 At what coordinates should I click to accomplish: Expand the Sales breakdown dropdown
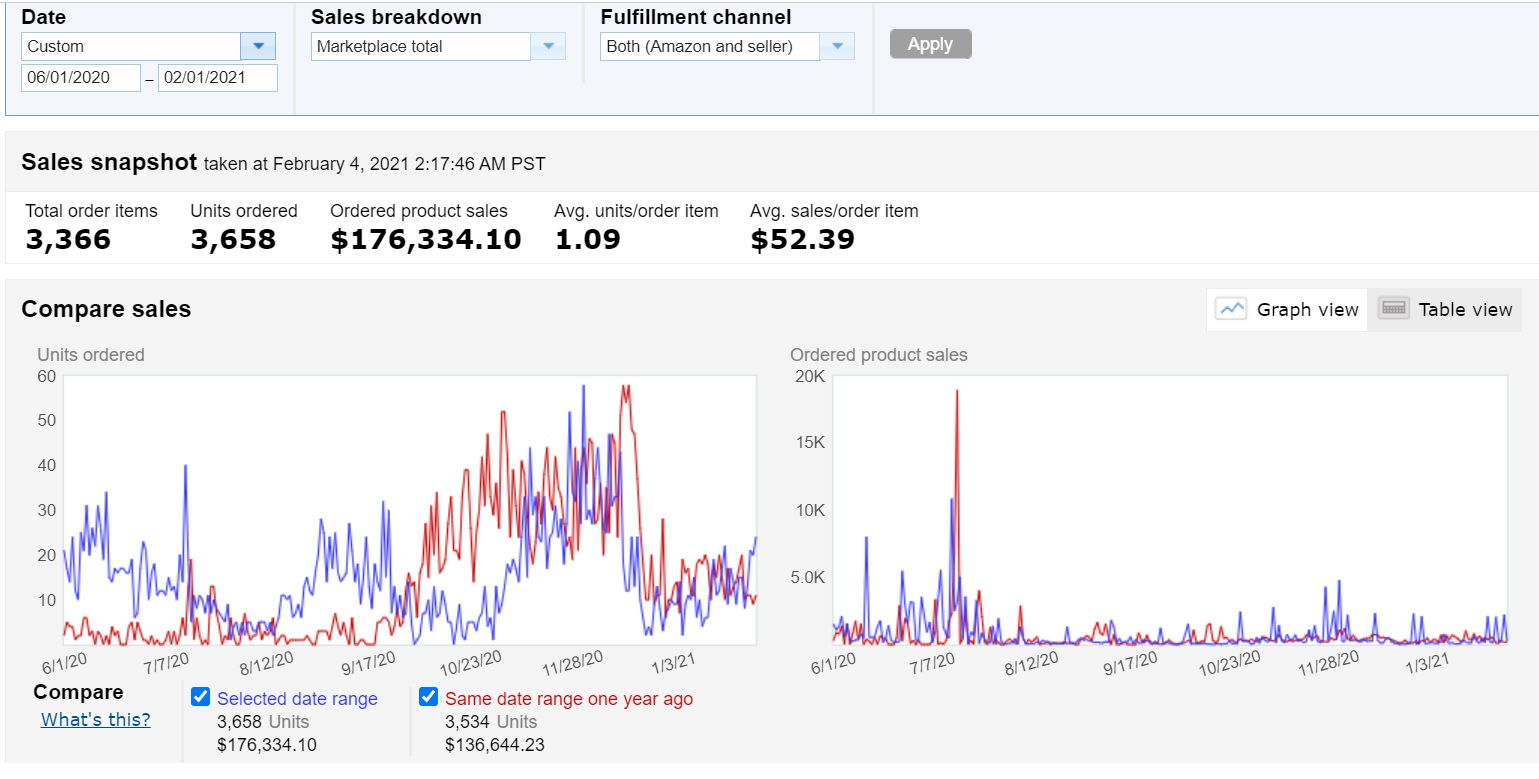pos(547,46)
